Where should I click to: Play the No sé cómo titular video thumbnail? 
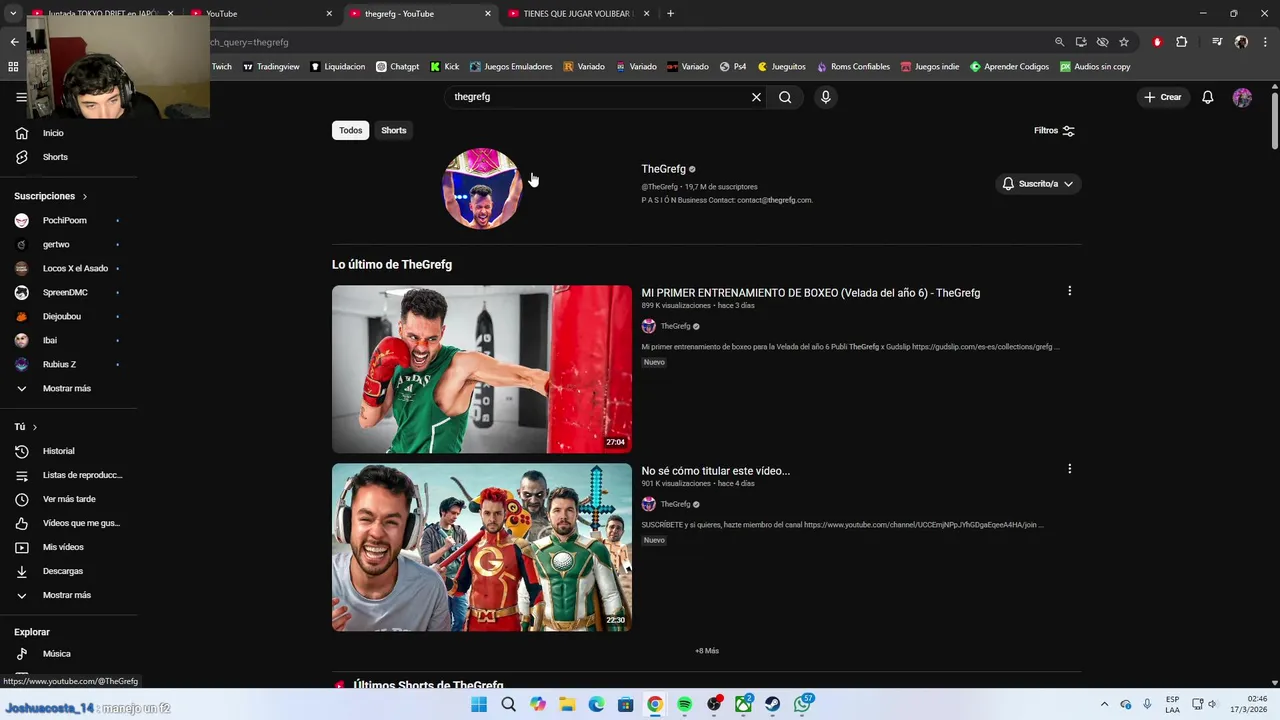(482, 547)
